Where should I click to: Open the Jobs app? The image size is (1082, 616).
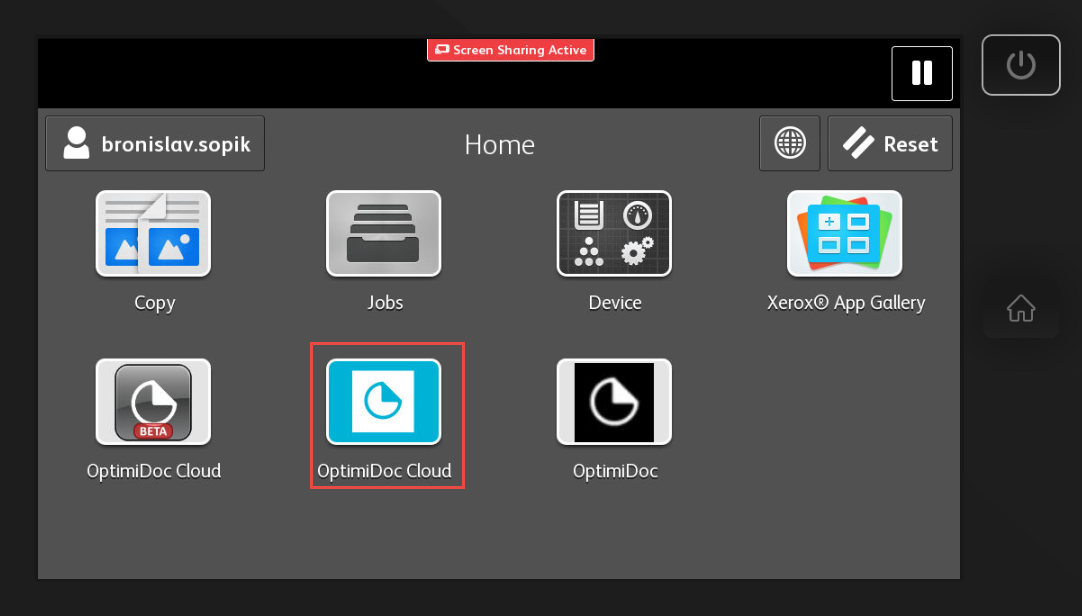pyautogui.click(x=384, y=234)
